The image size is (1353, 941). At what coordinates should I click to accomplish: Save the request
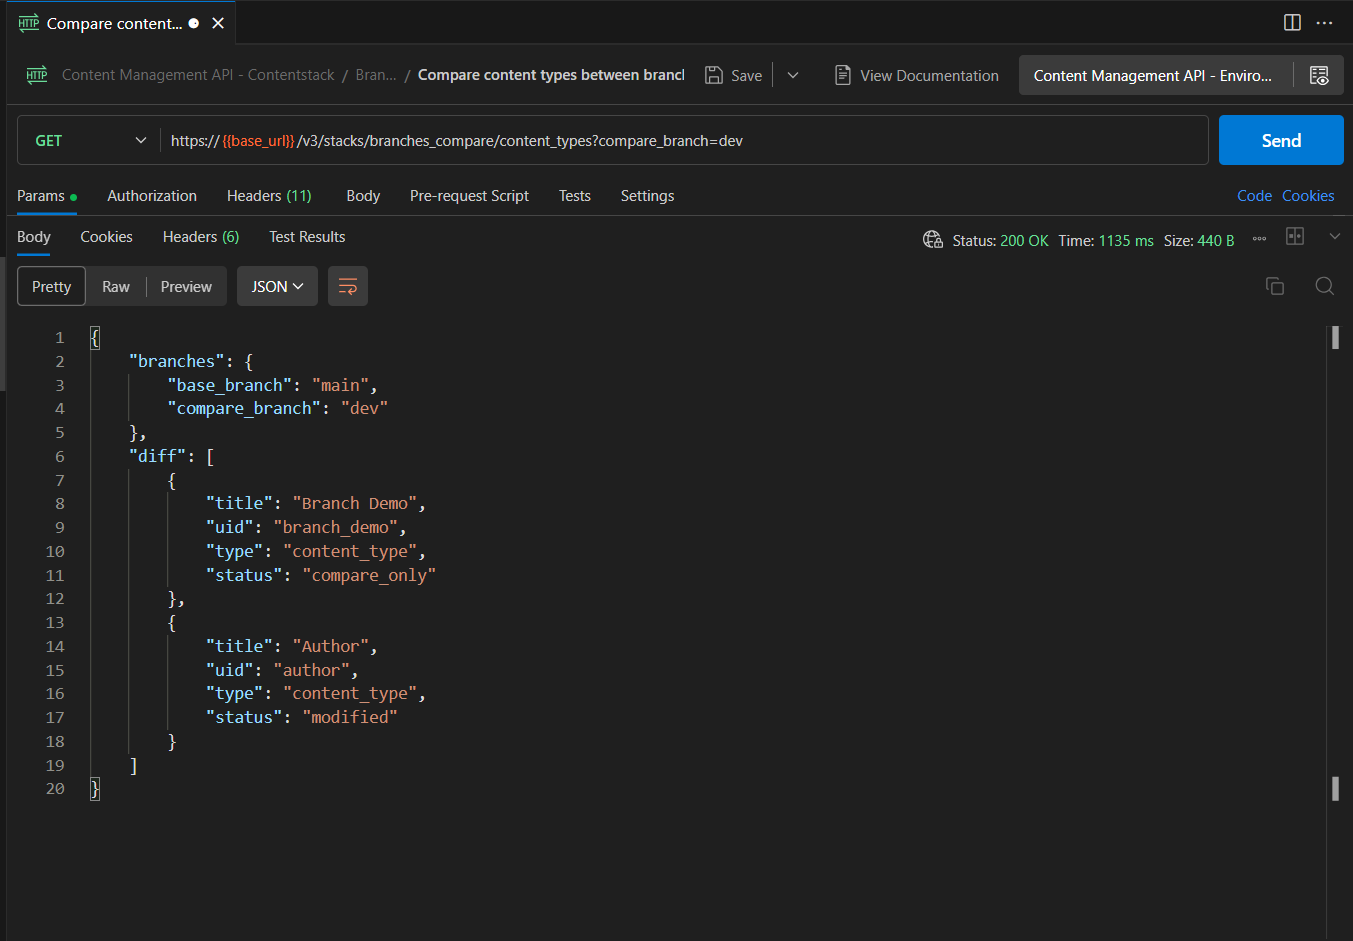pyautogui.click(x=733, y=75)
